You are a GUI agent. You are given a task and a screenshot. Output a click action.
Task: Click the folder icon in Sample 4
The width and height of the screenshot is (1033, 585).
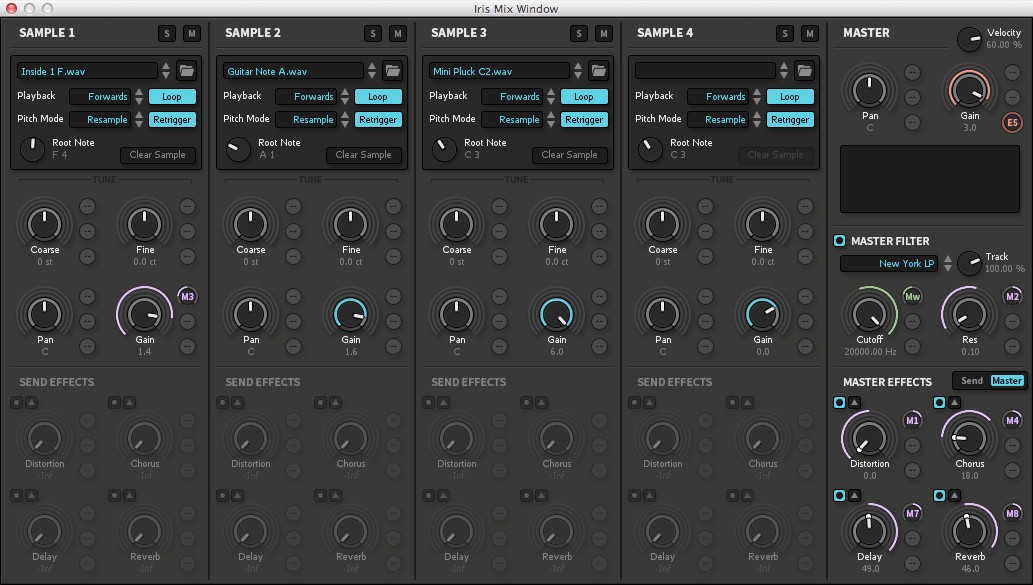(804, 71)
